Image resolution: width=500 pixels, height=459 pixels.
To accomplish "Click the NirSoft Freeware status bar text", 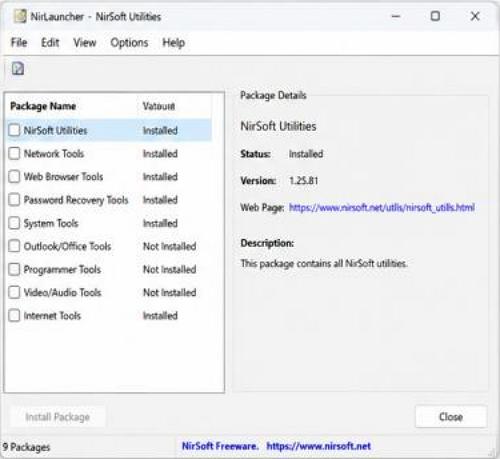I will 220,446.
